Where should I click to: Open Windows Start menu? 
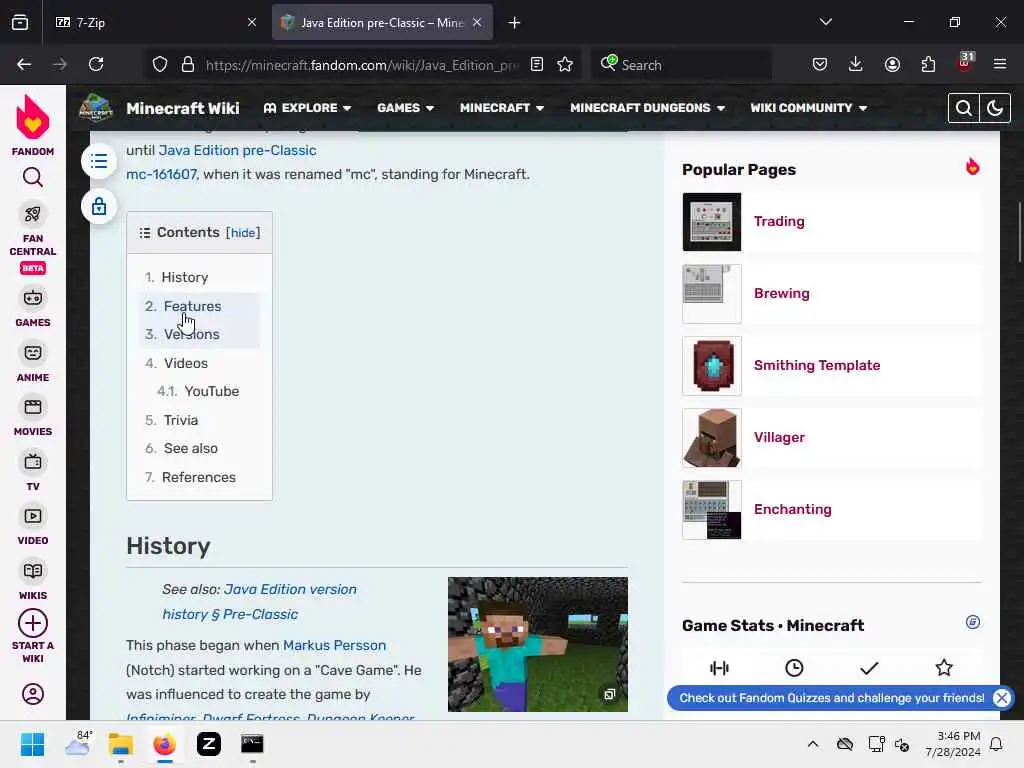pos(33,744)
